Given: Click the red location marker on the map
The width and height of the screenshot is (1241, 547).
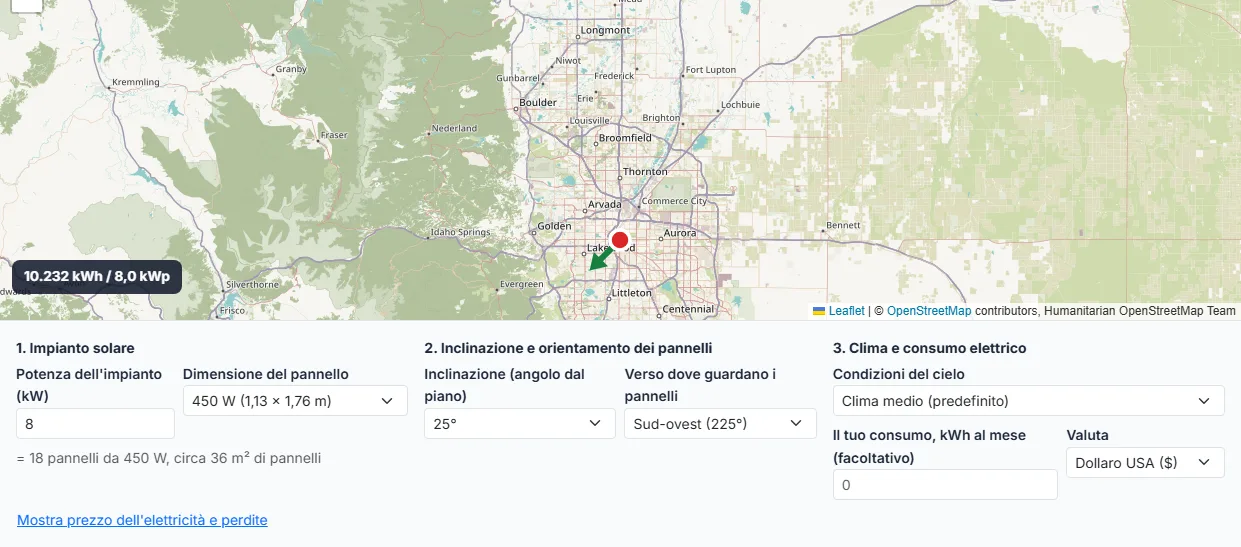Looking at the screenshot, I should coord(620,240).
